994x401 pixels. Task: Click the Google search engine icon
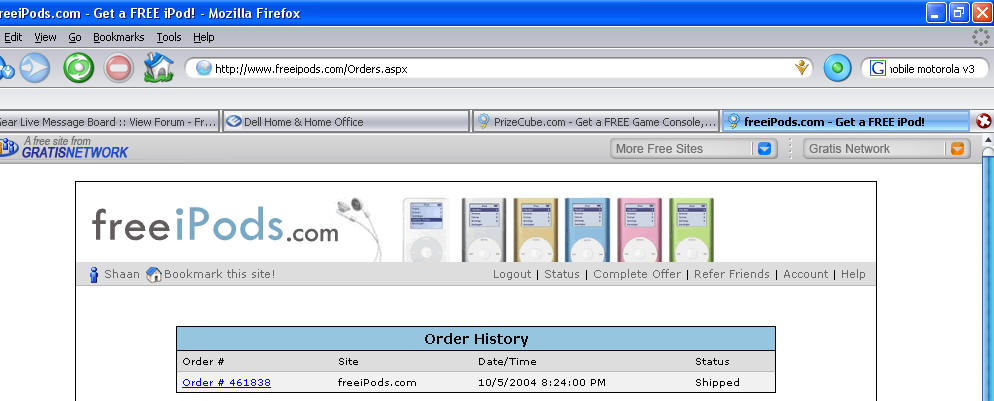coord(877,68)
